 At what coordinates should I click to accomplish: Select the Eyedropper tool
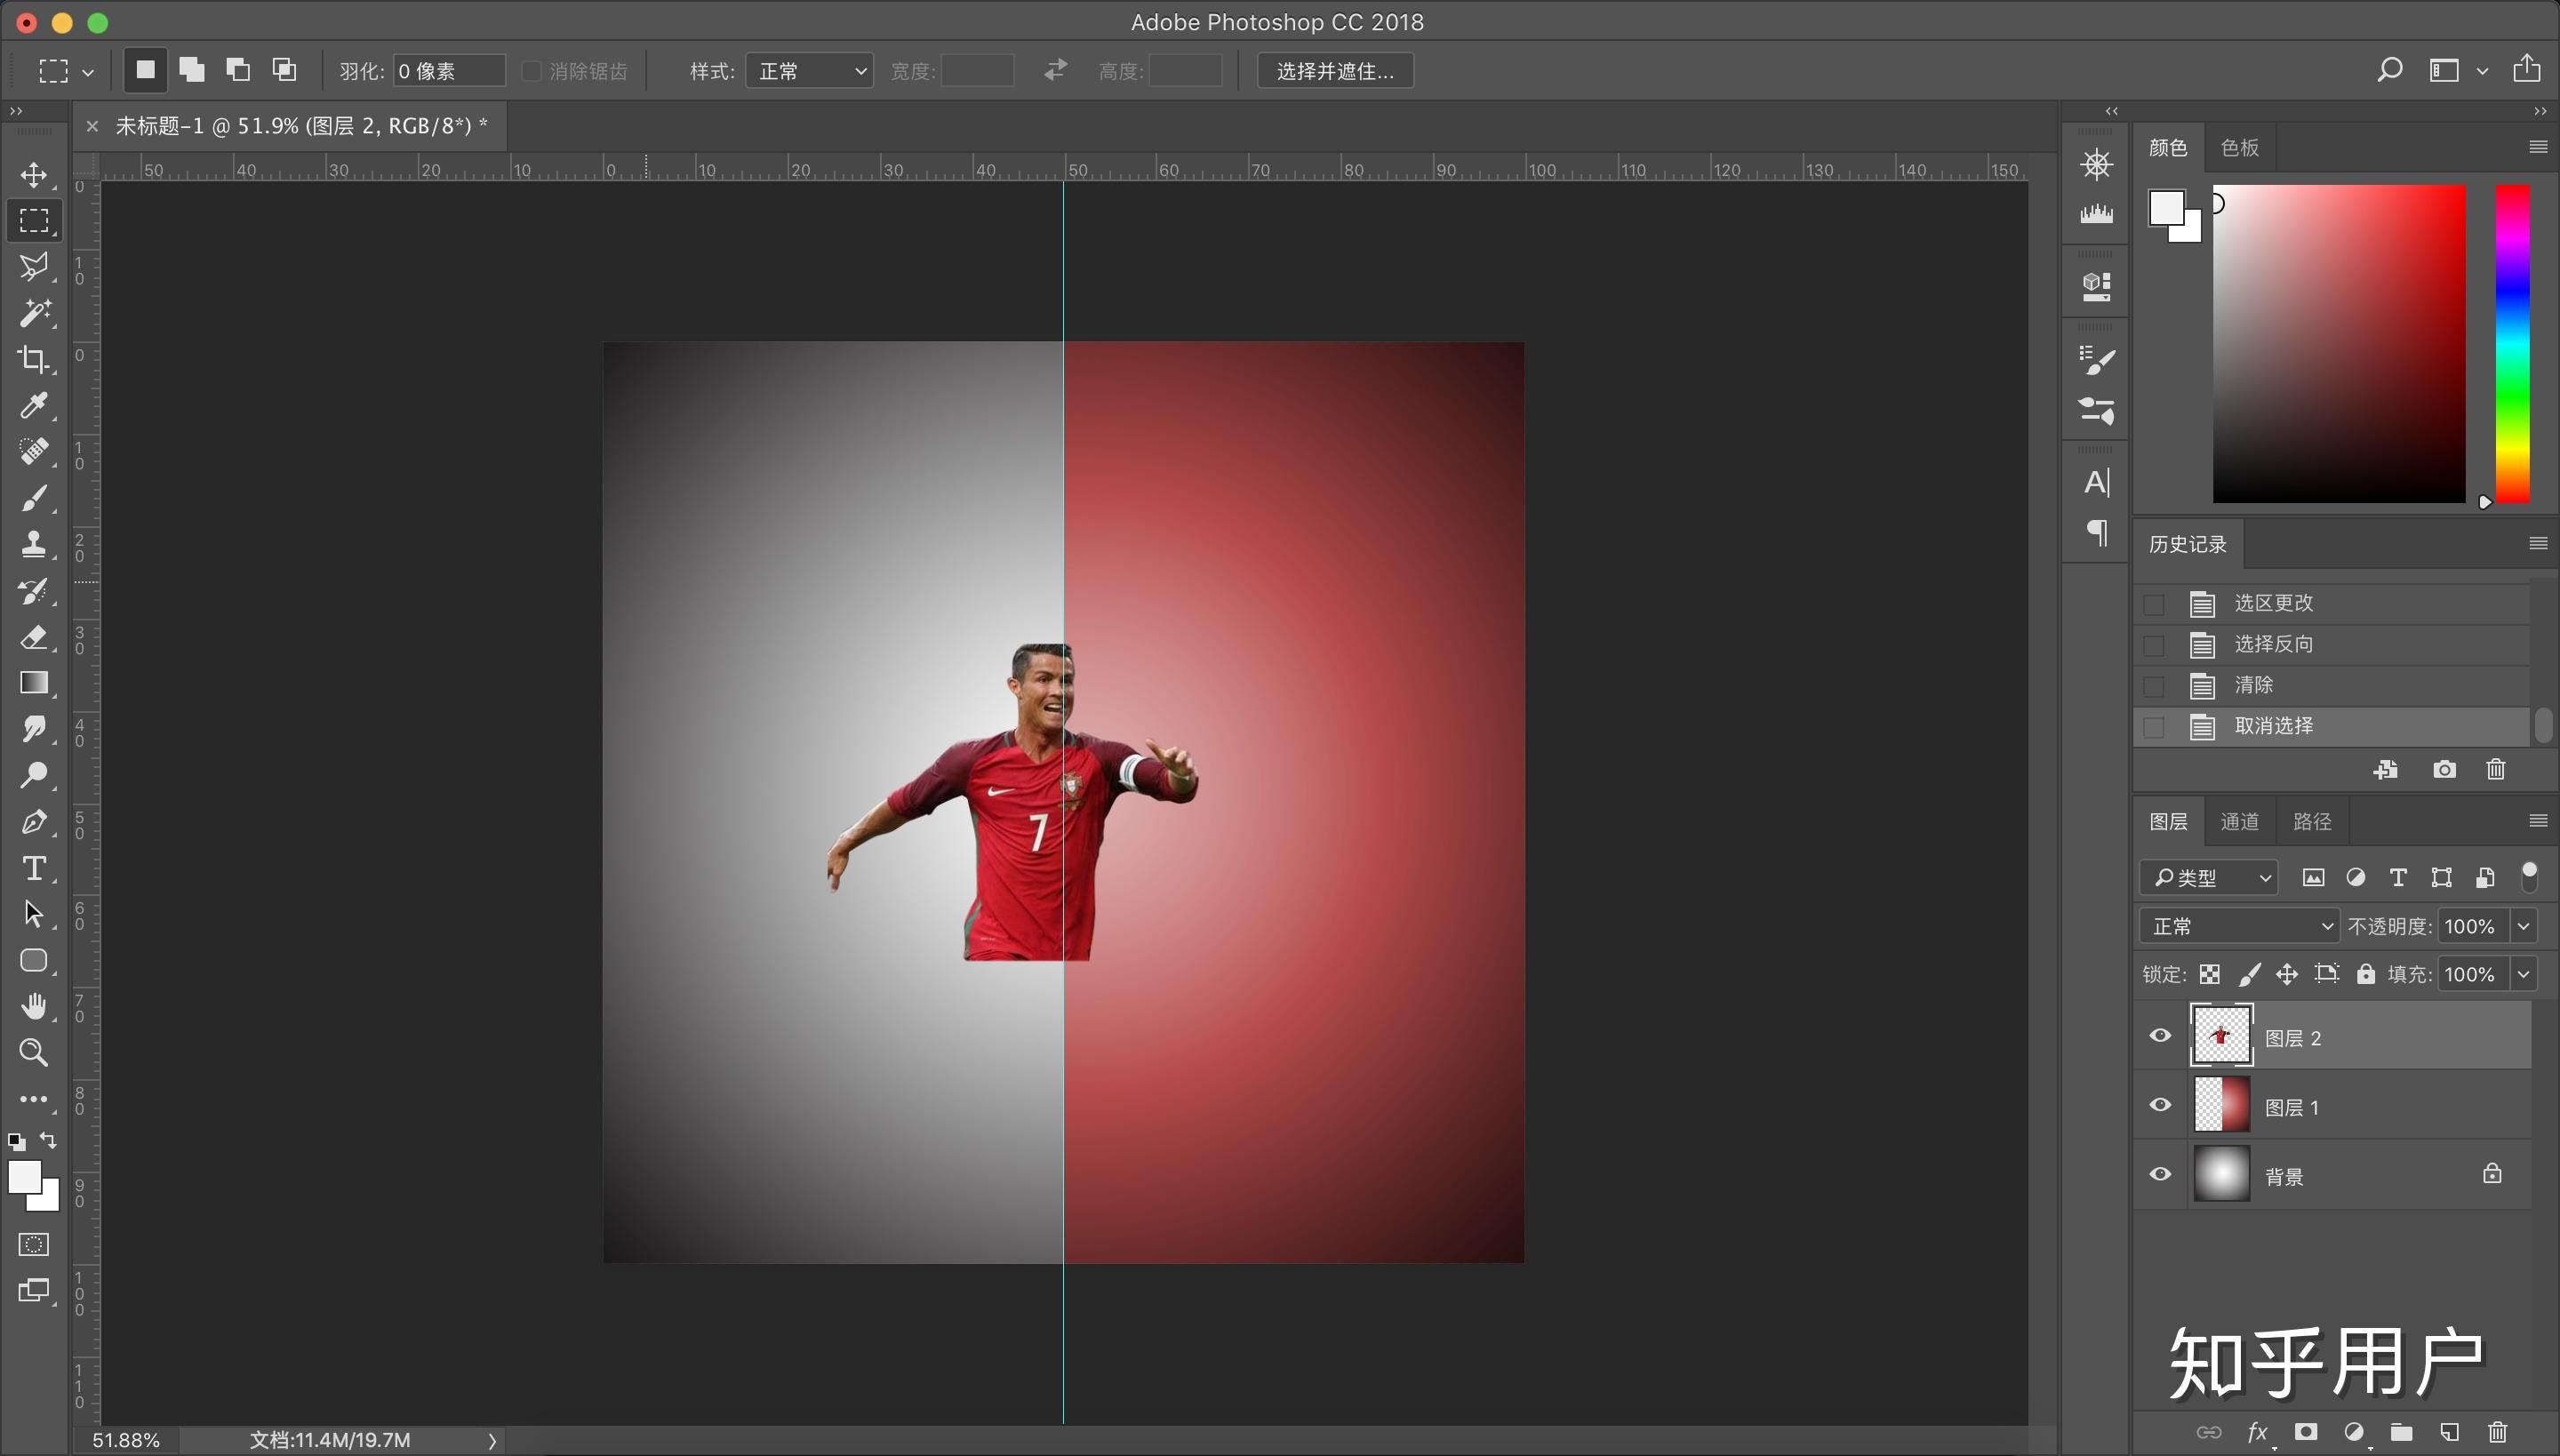pos(34,405)
